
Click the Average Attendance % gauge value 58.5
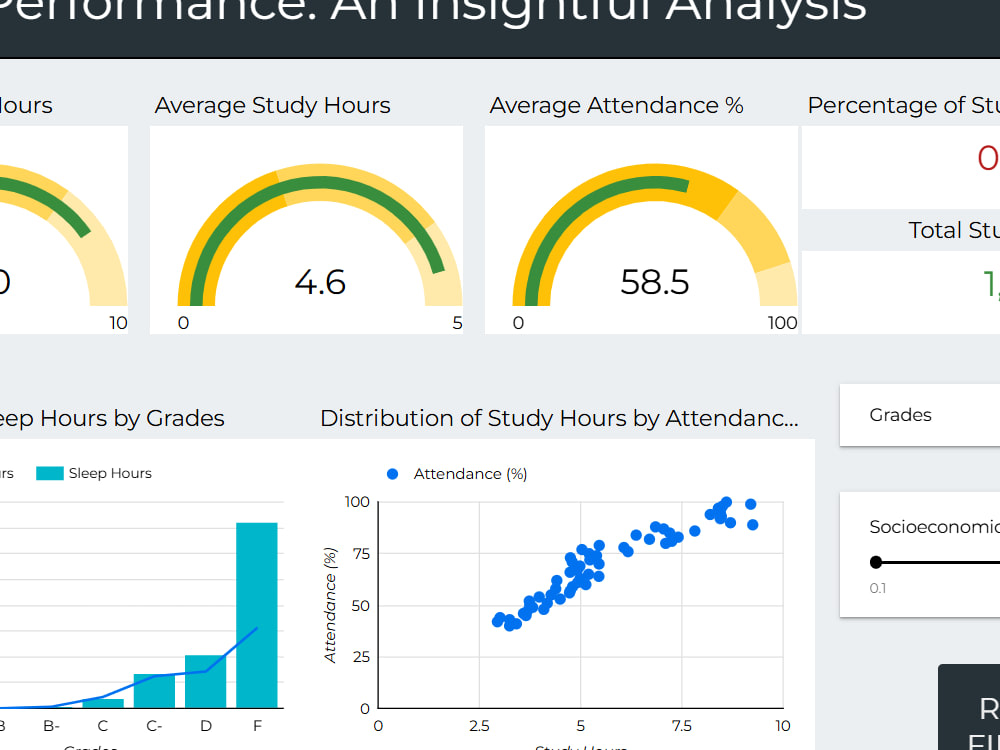point(655,282)
